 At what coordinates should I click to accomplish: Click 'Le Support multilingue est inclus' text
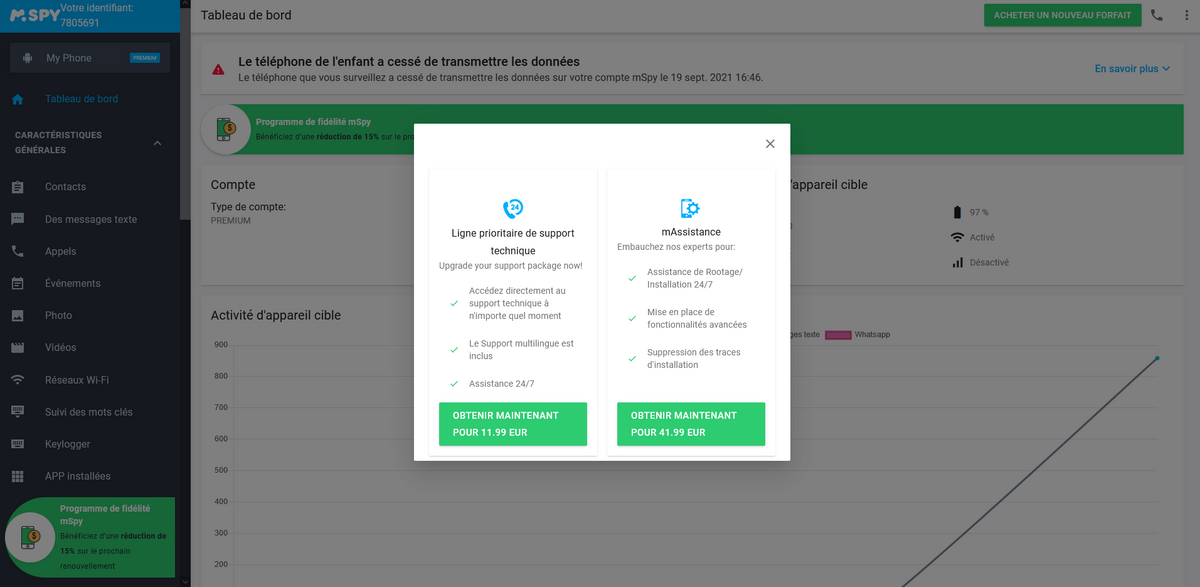click(521, 350)
